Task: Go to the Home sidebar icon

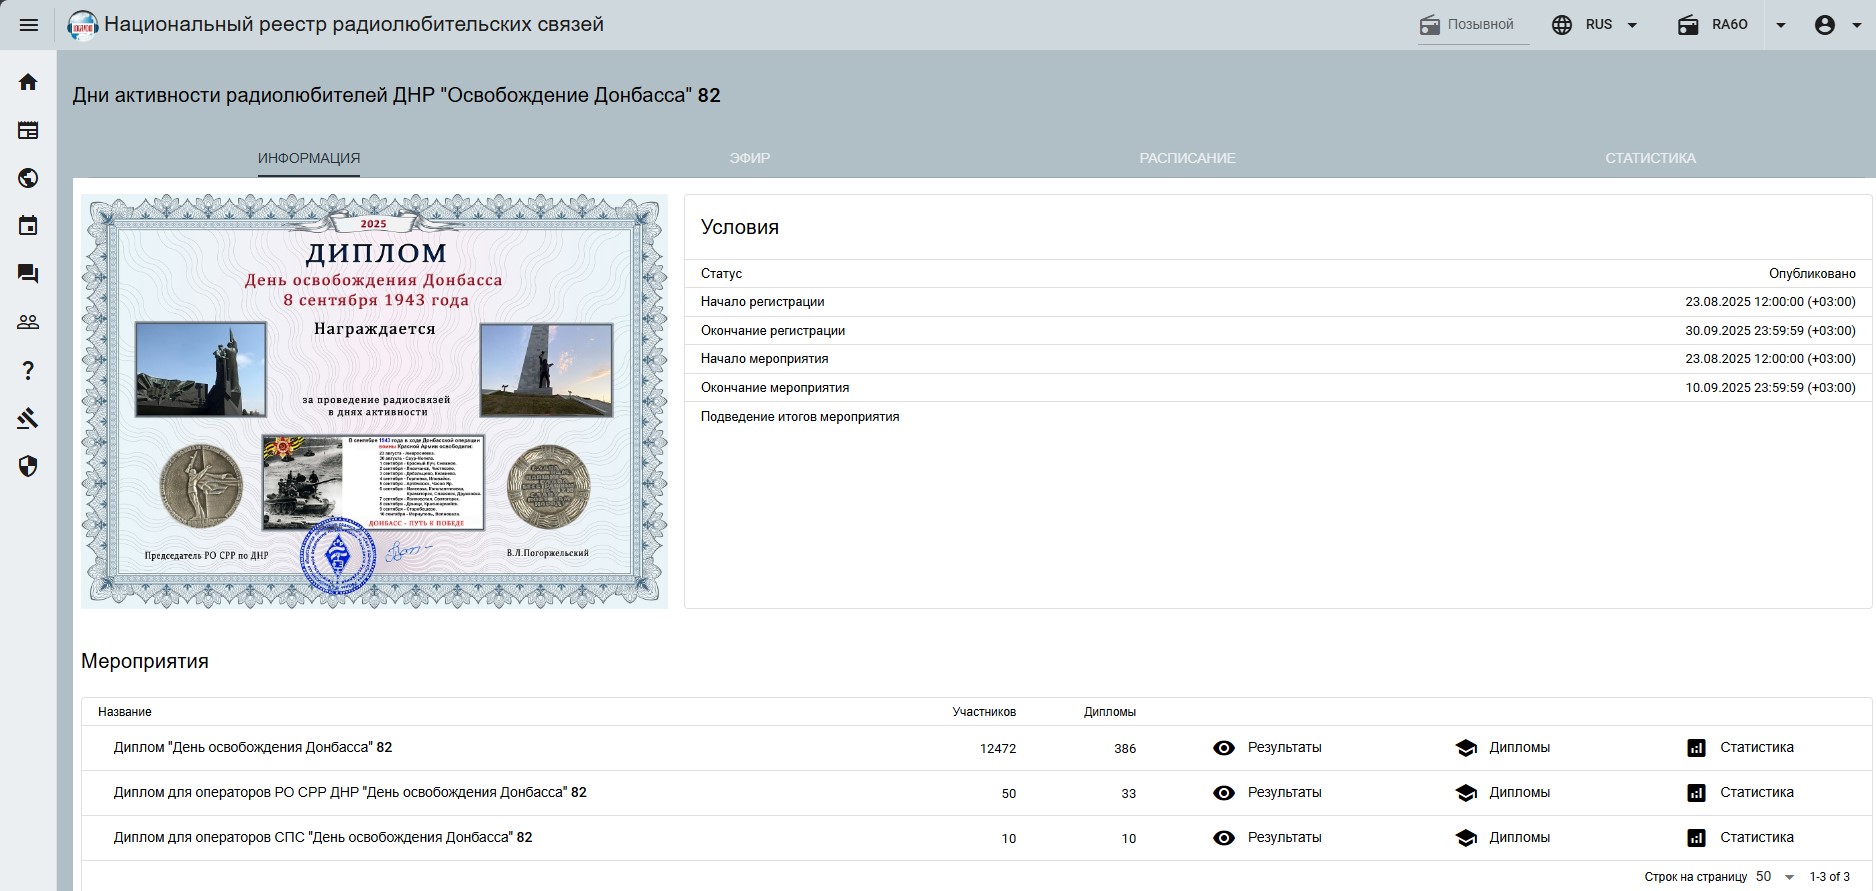Action: (x=28, y=82)
